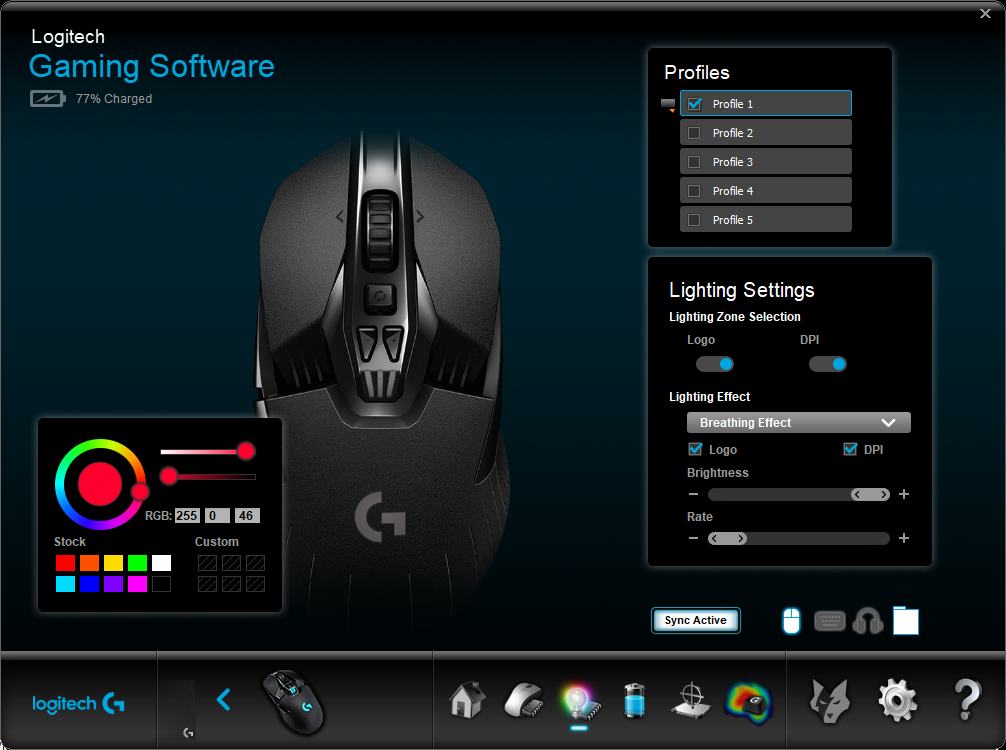Open input analysis heat map icon
This screenshot has width=1006, height=750.
748,702
